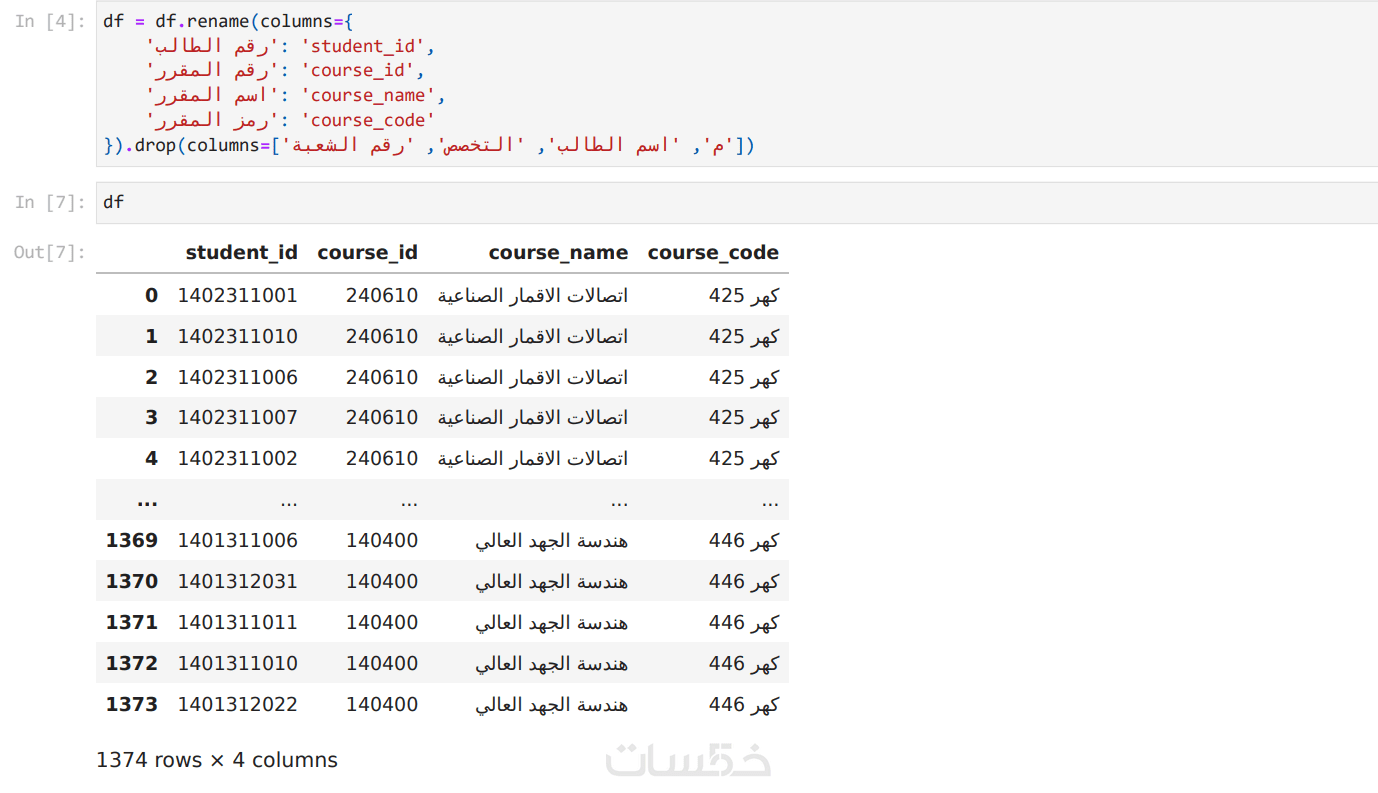Click student ID 1401311006
The image size is (1378, 793).
(x=238, y=540)
